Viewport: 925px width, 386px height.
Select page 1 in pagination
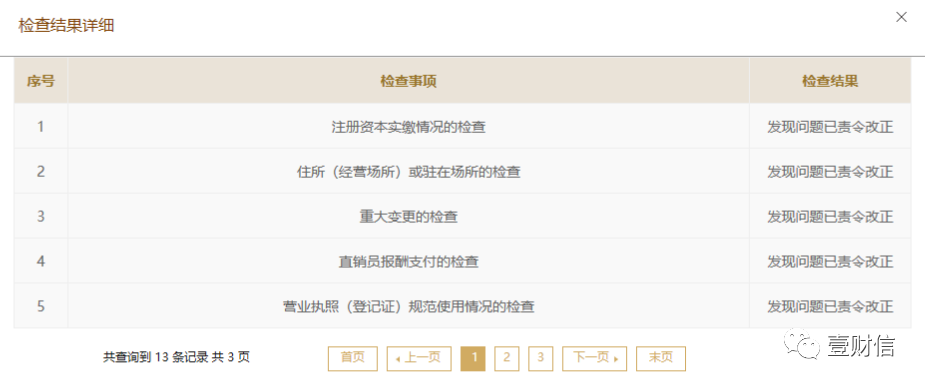coord(473,358)
